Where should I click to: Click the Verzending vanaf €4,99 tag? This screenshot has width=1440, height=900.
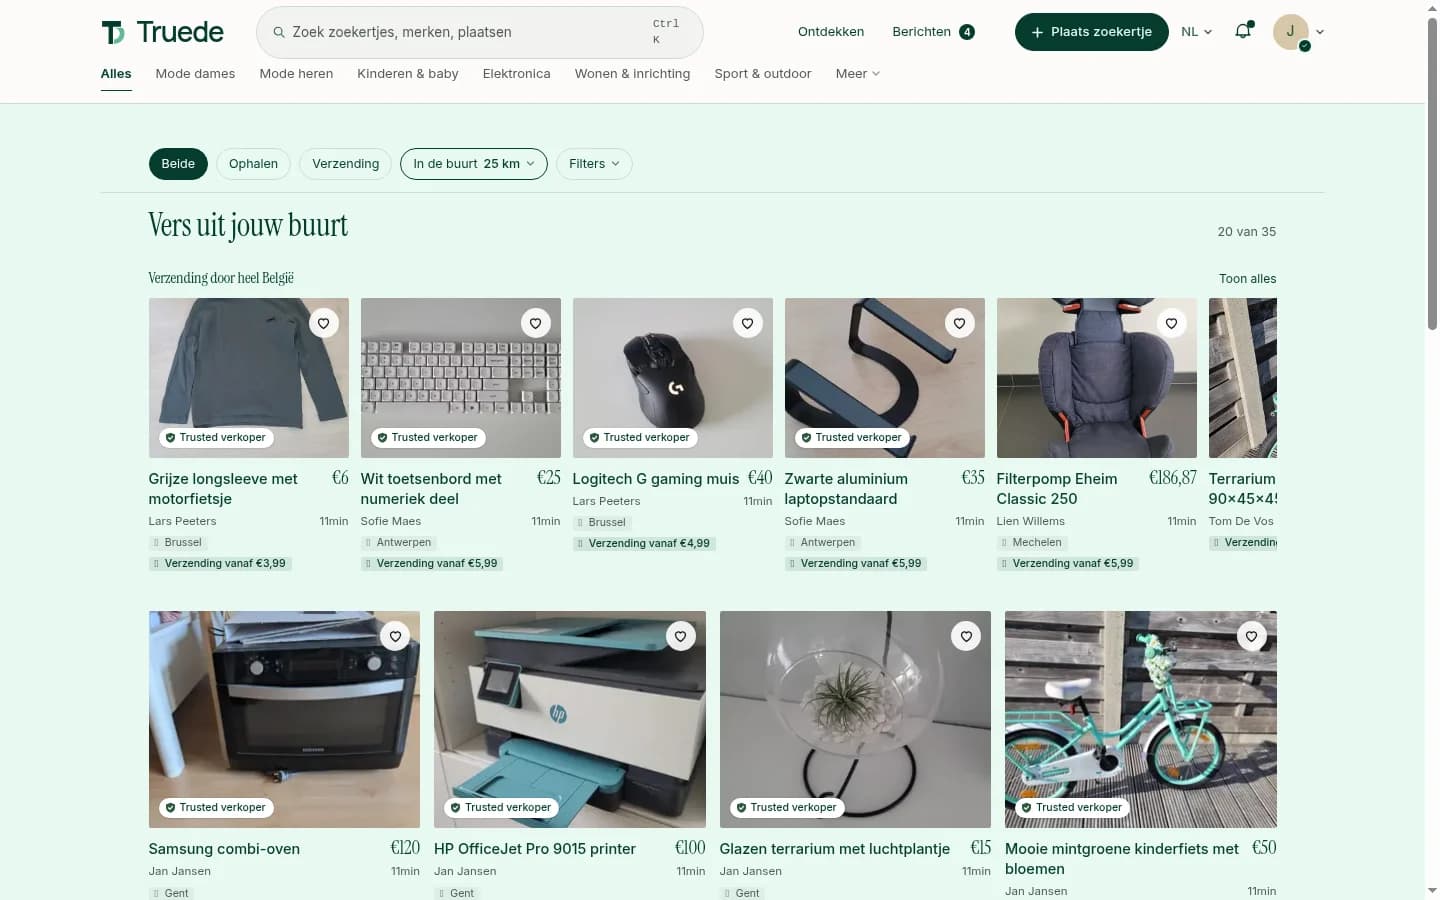pos(644,544)
